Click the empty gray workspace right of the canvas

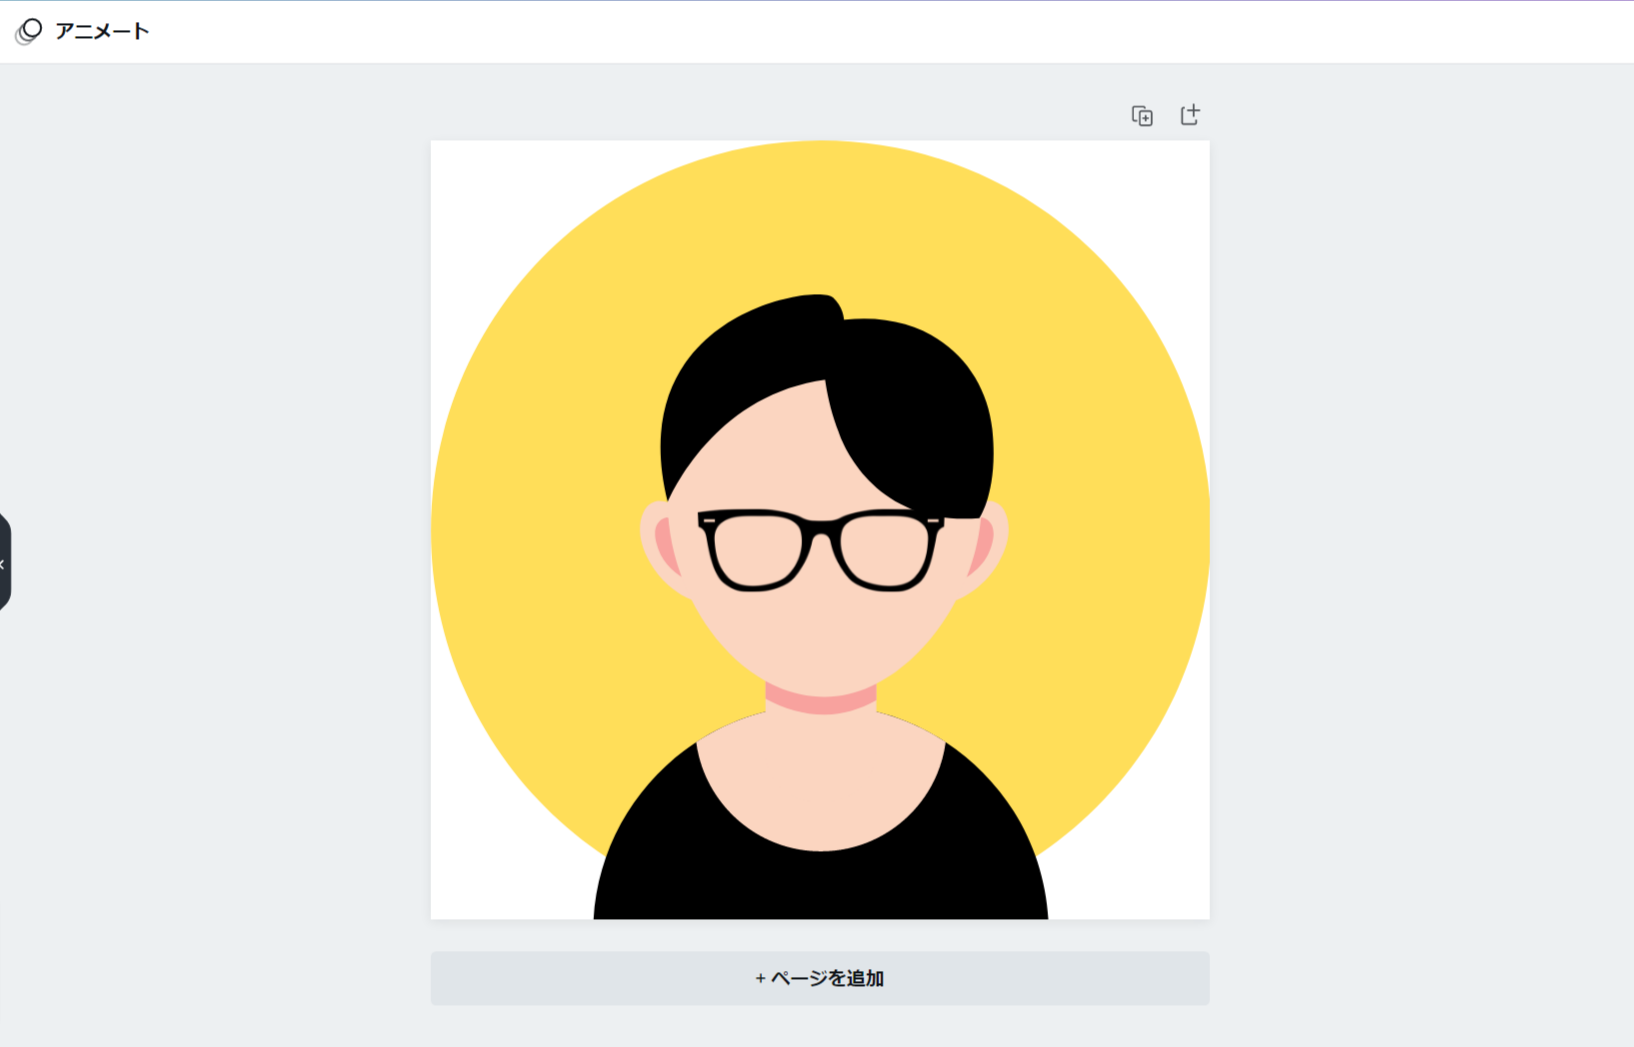1420,530
